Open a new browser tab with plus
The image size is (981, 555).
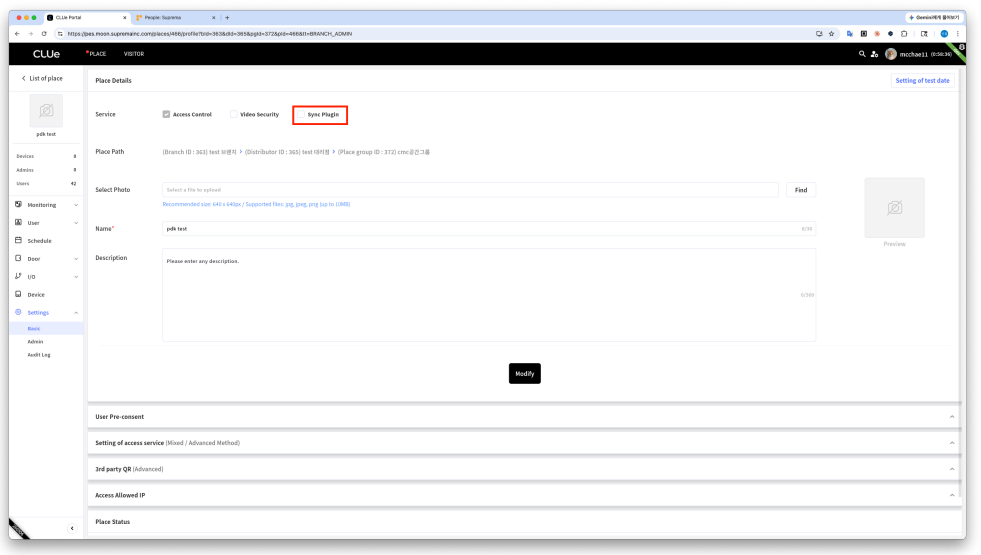point(227,18)
